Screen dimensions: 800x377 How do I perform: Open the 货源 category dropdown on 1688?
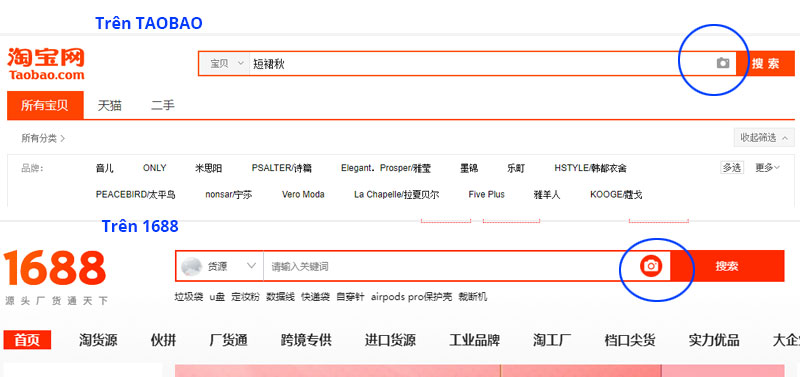(x=220, y=266)
